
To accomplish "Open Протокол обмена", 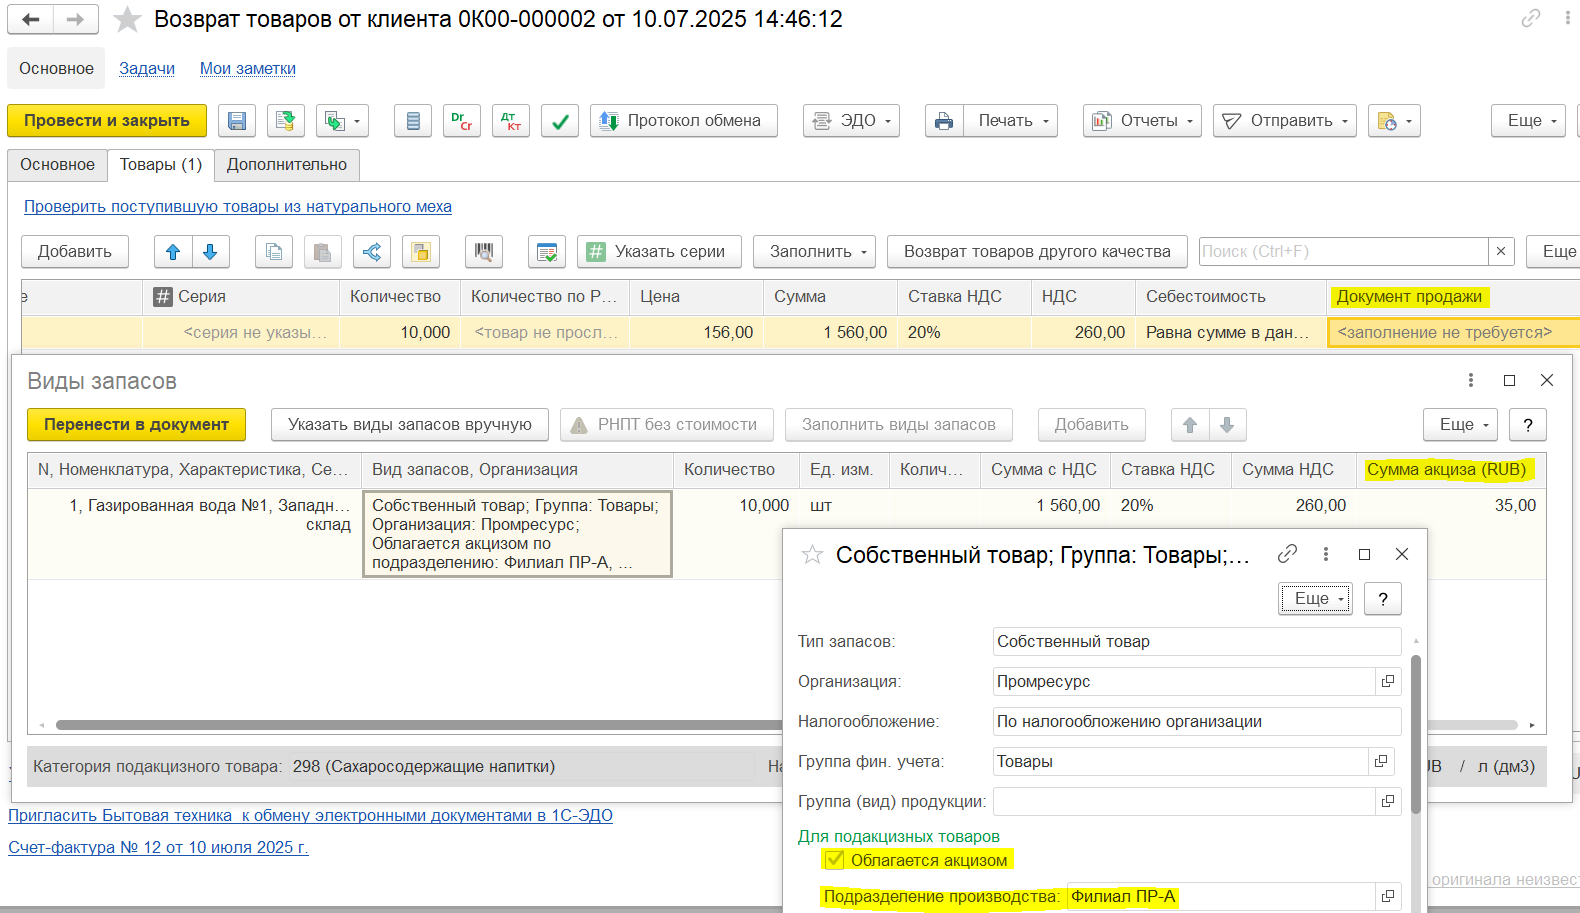I will [684, 121].
